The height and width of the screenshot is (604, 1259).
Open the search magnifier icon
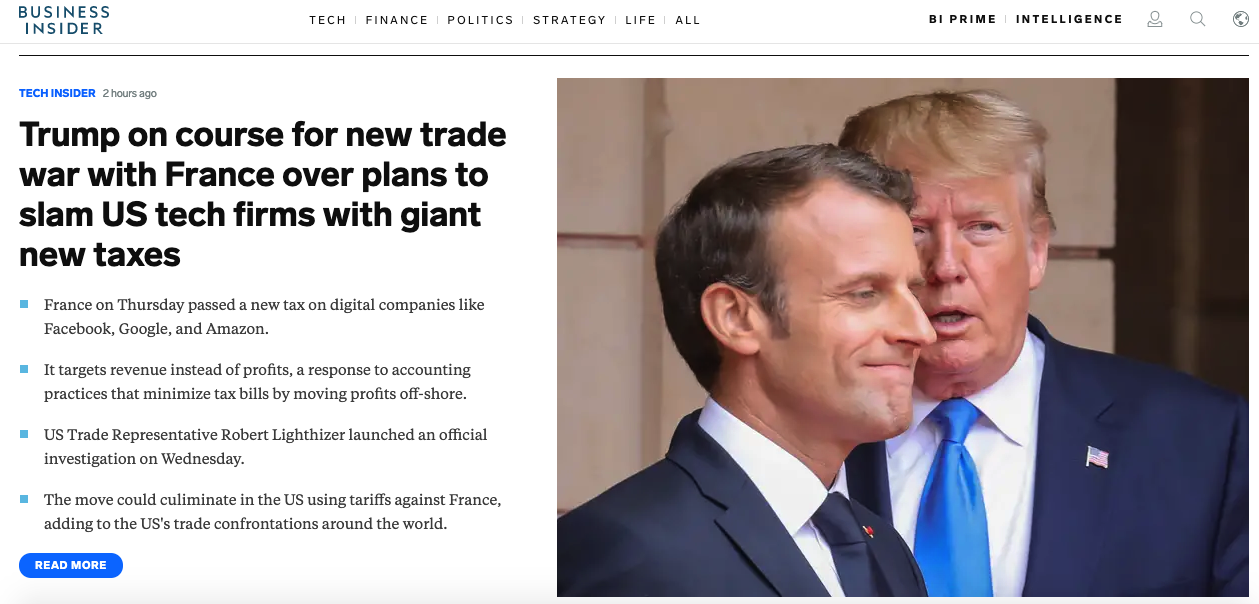(1197, 19)
